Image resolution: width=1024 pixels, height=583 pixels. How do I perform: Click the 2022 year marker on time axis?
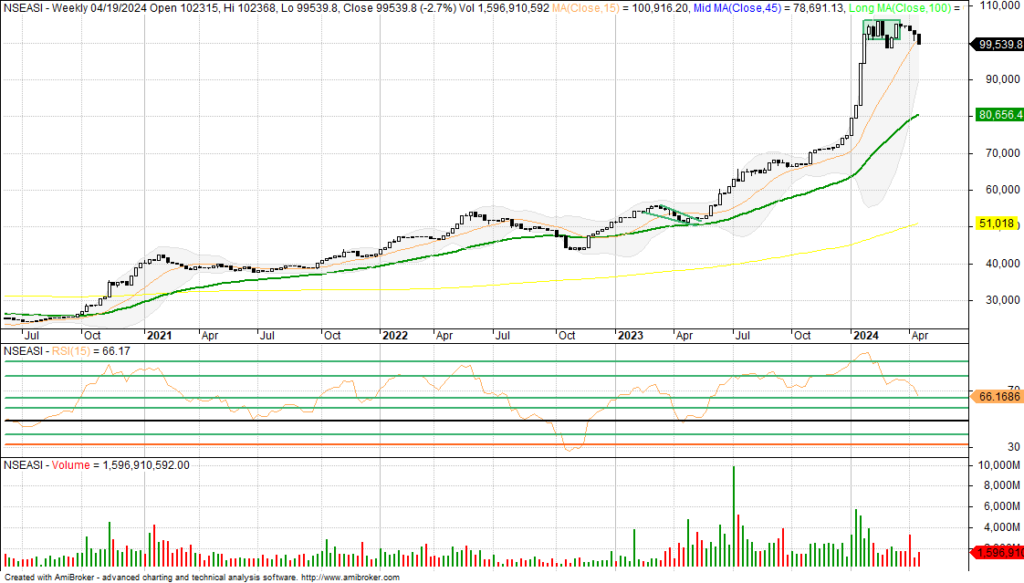[396, 335]
